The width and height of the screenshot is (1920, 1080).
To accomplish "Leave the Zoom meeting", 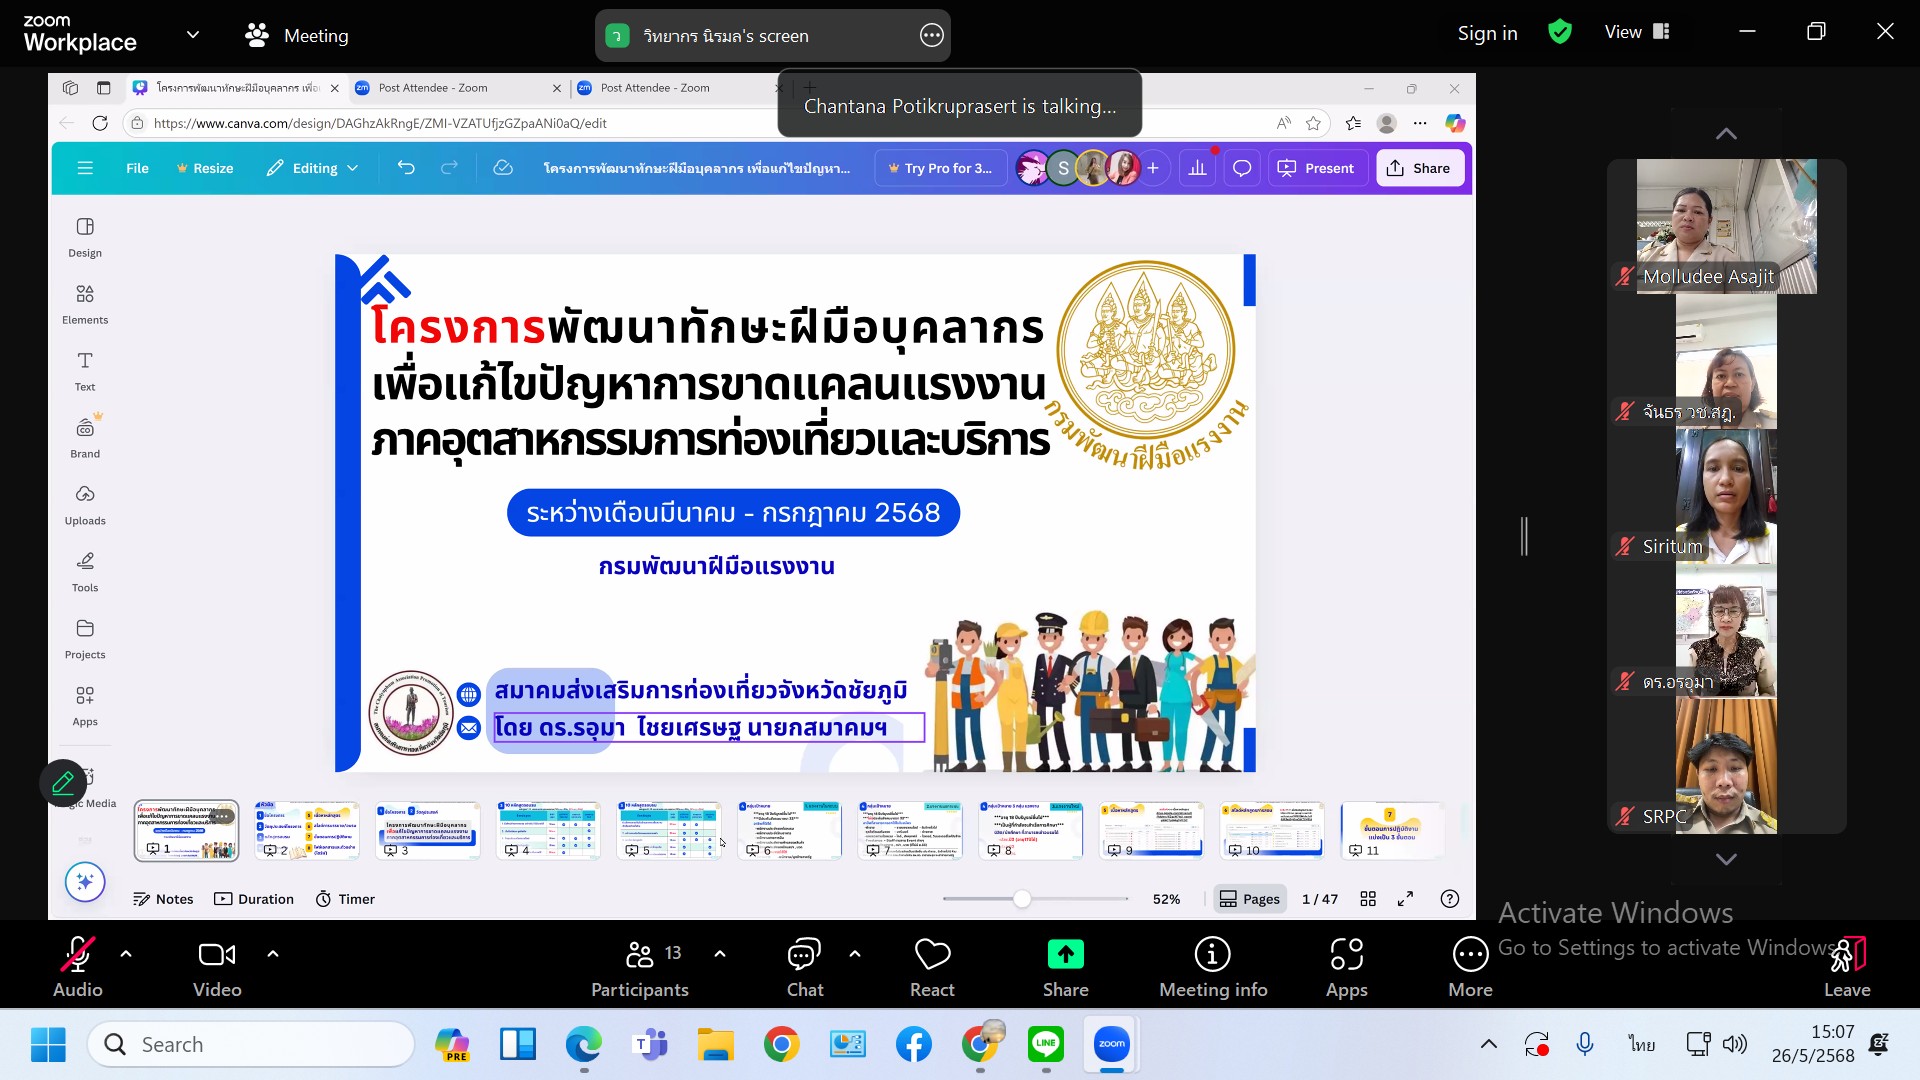I will click(1846, 966).
